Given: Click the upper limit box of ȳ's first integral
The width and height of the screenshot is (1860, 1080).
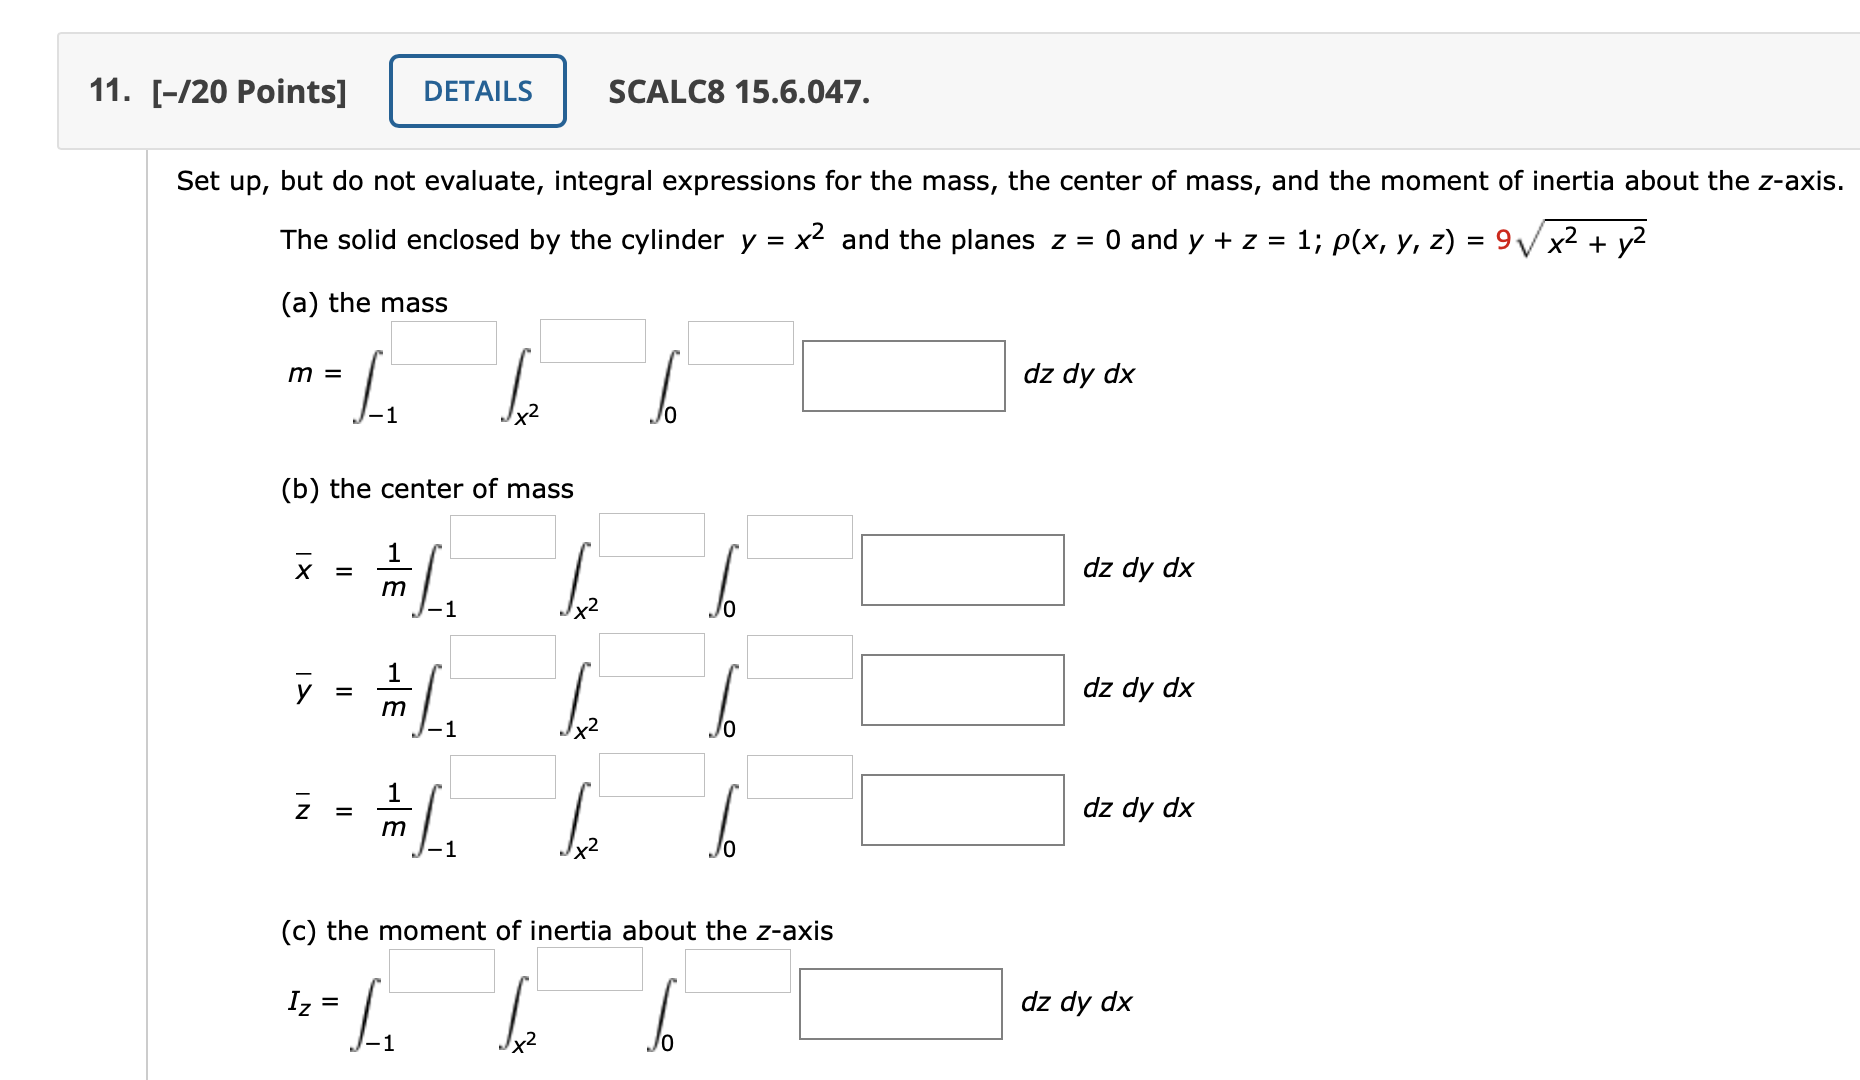Looking at the screenshot, I should coord(503,657).
